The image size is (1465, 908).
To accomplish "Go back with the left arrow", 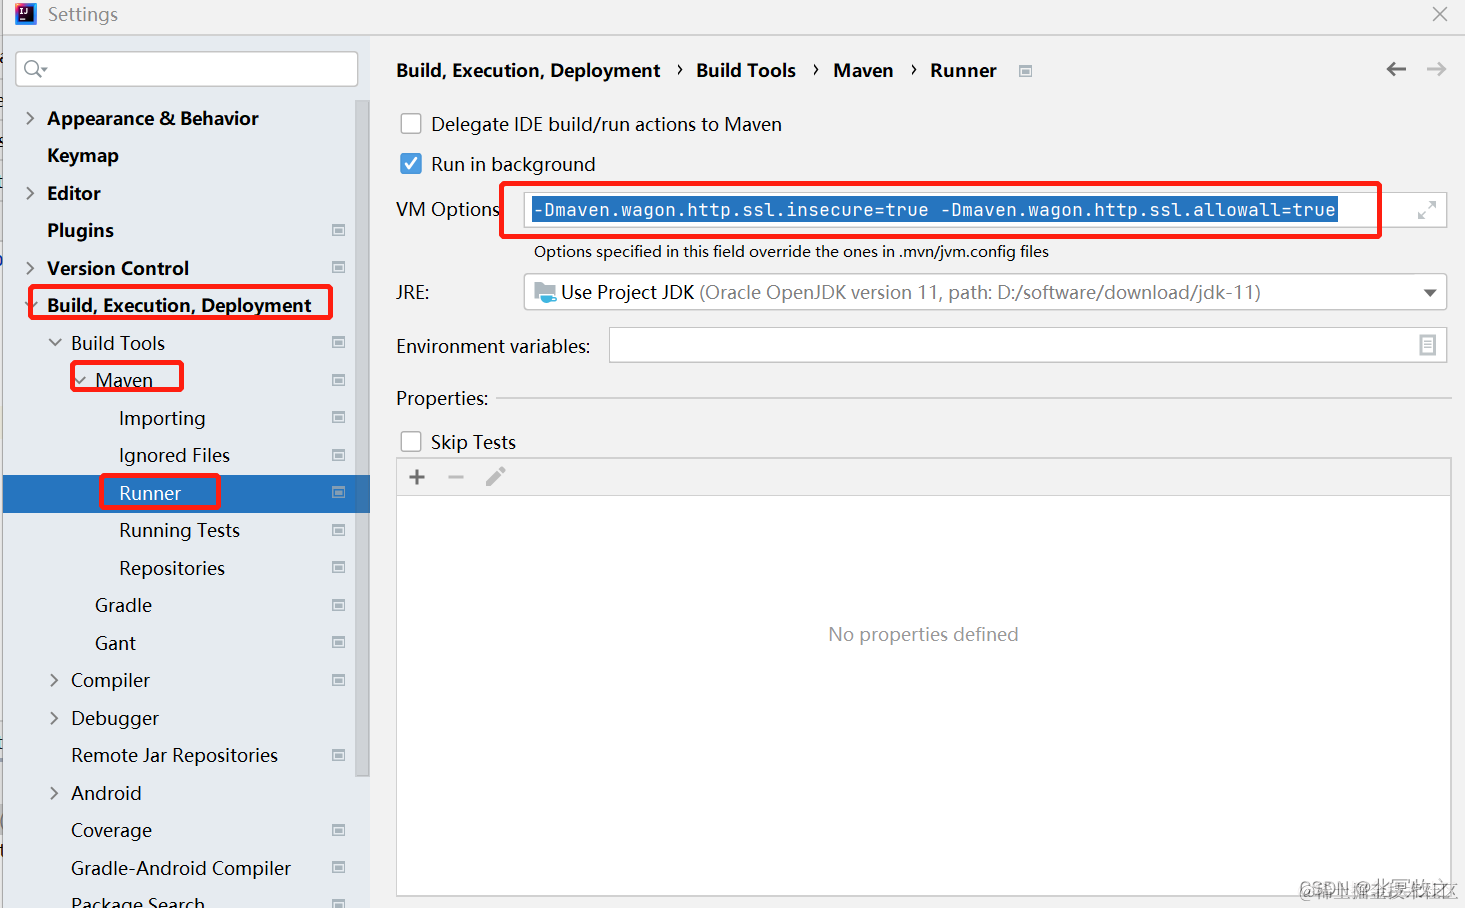I will [x=1396, y=69].
